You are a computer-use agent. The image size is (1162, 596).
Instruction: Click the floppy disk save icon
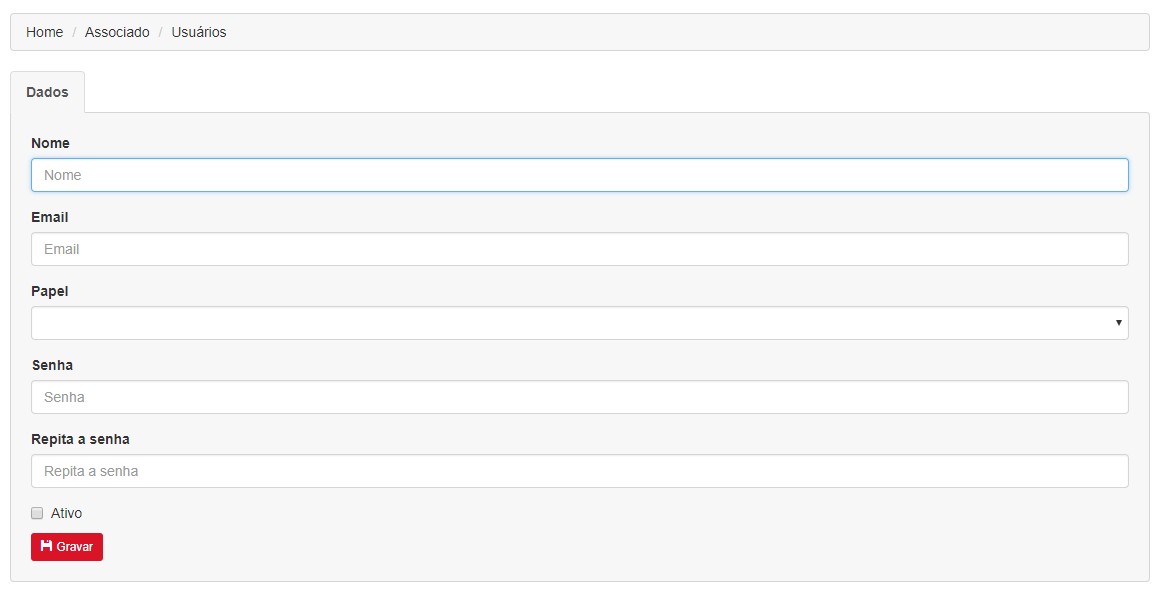[x=46, y=546]
